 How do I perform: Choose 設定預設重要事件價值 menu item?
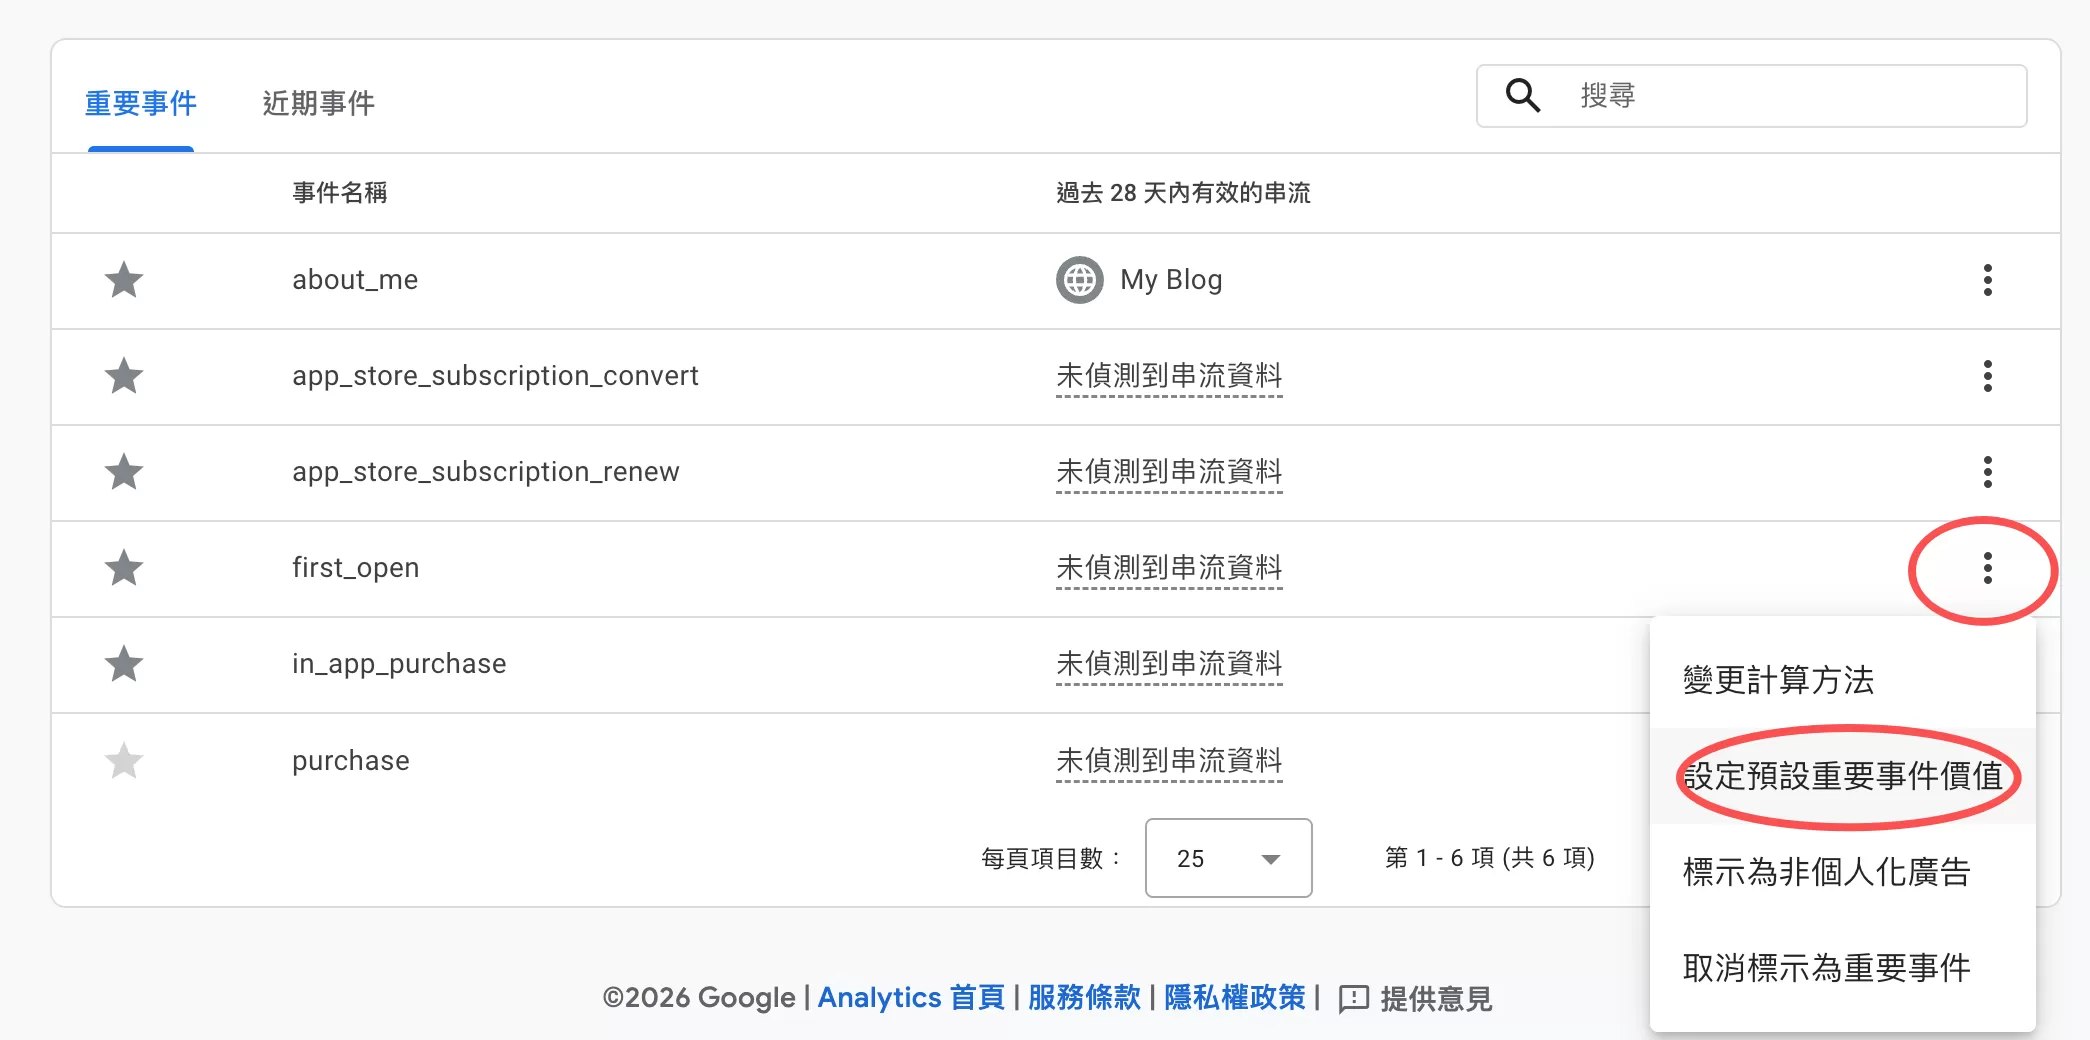(1842, 776)
